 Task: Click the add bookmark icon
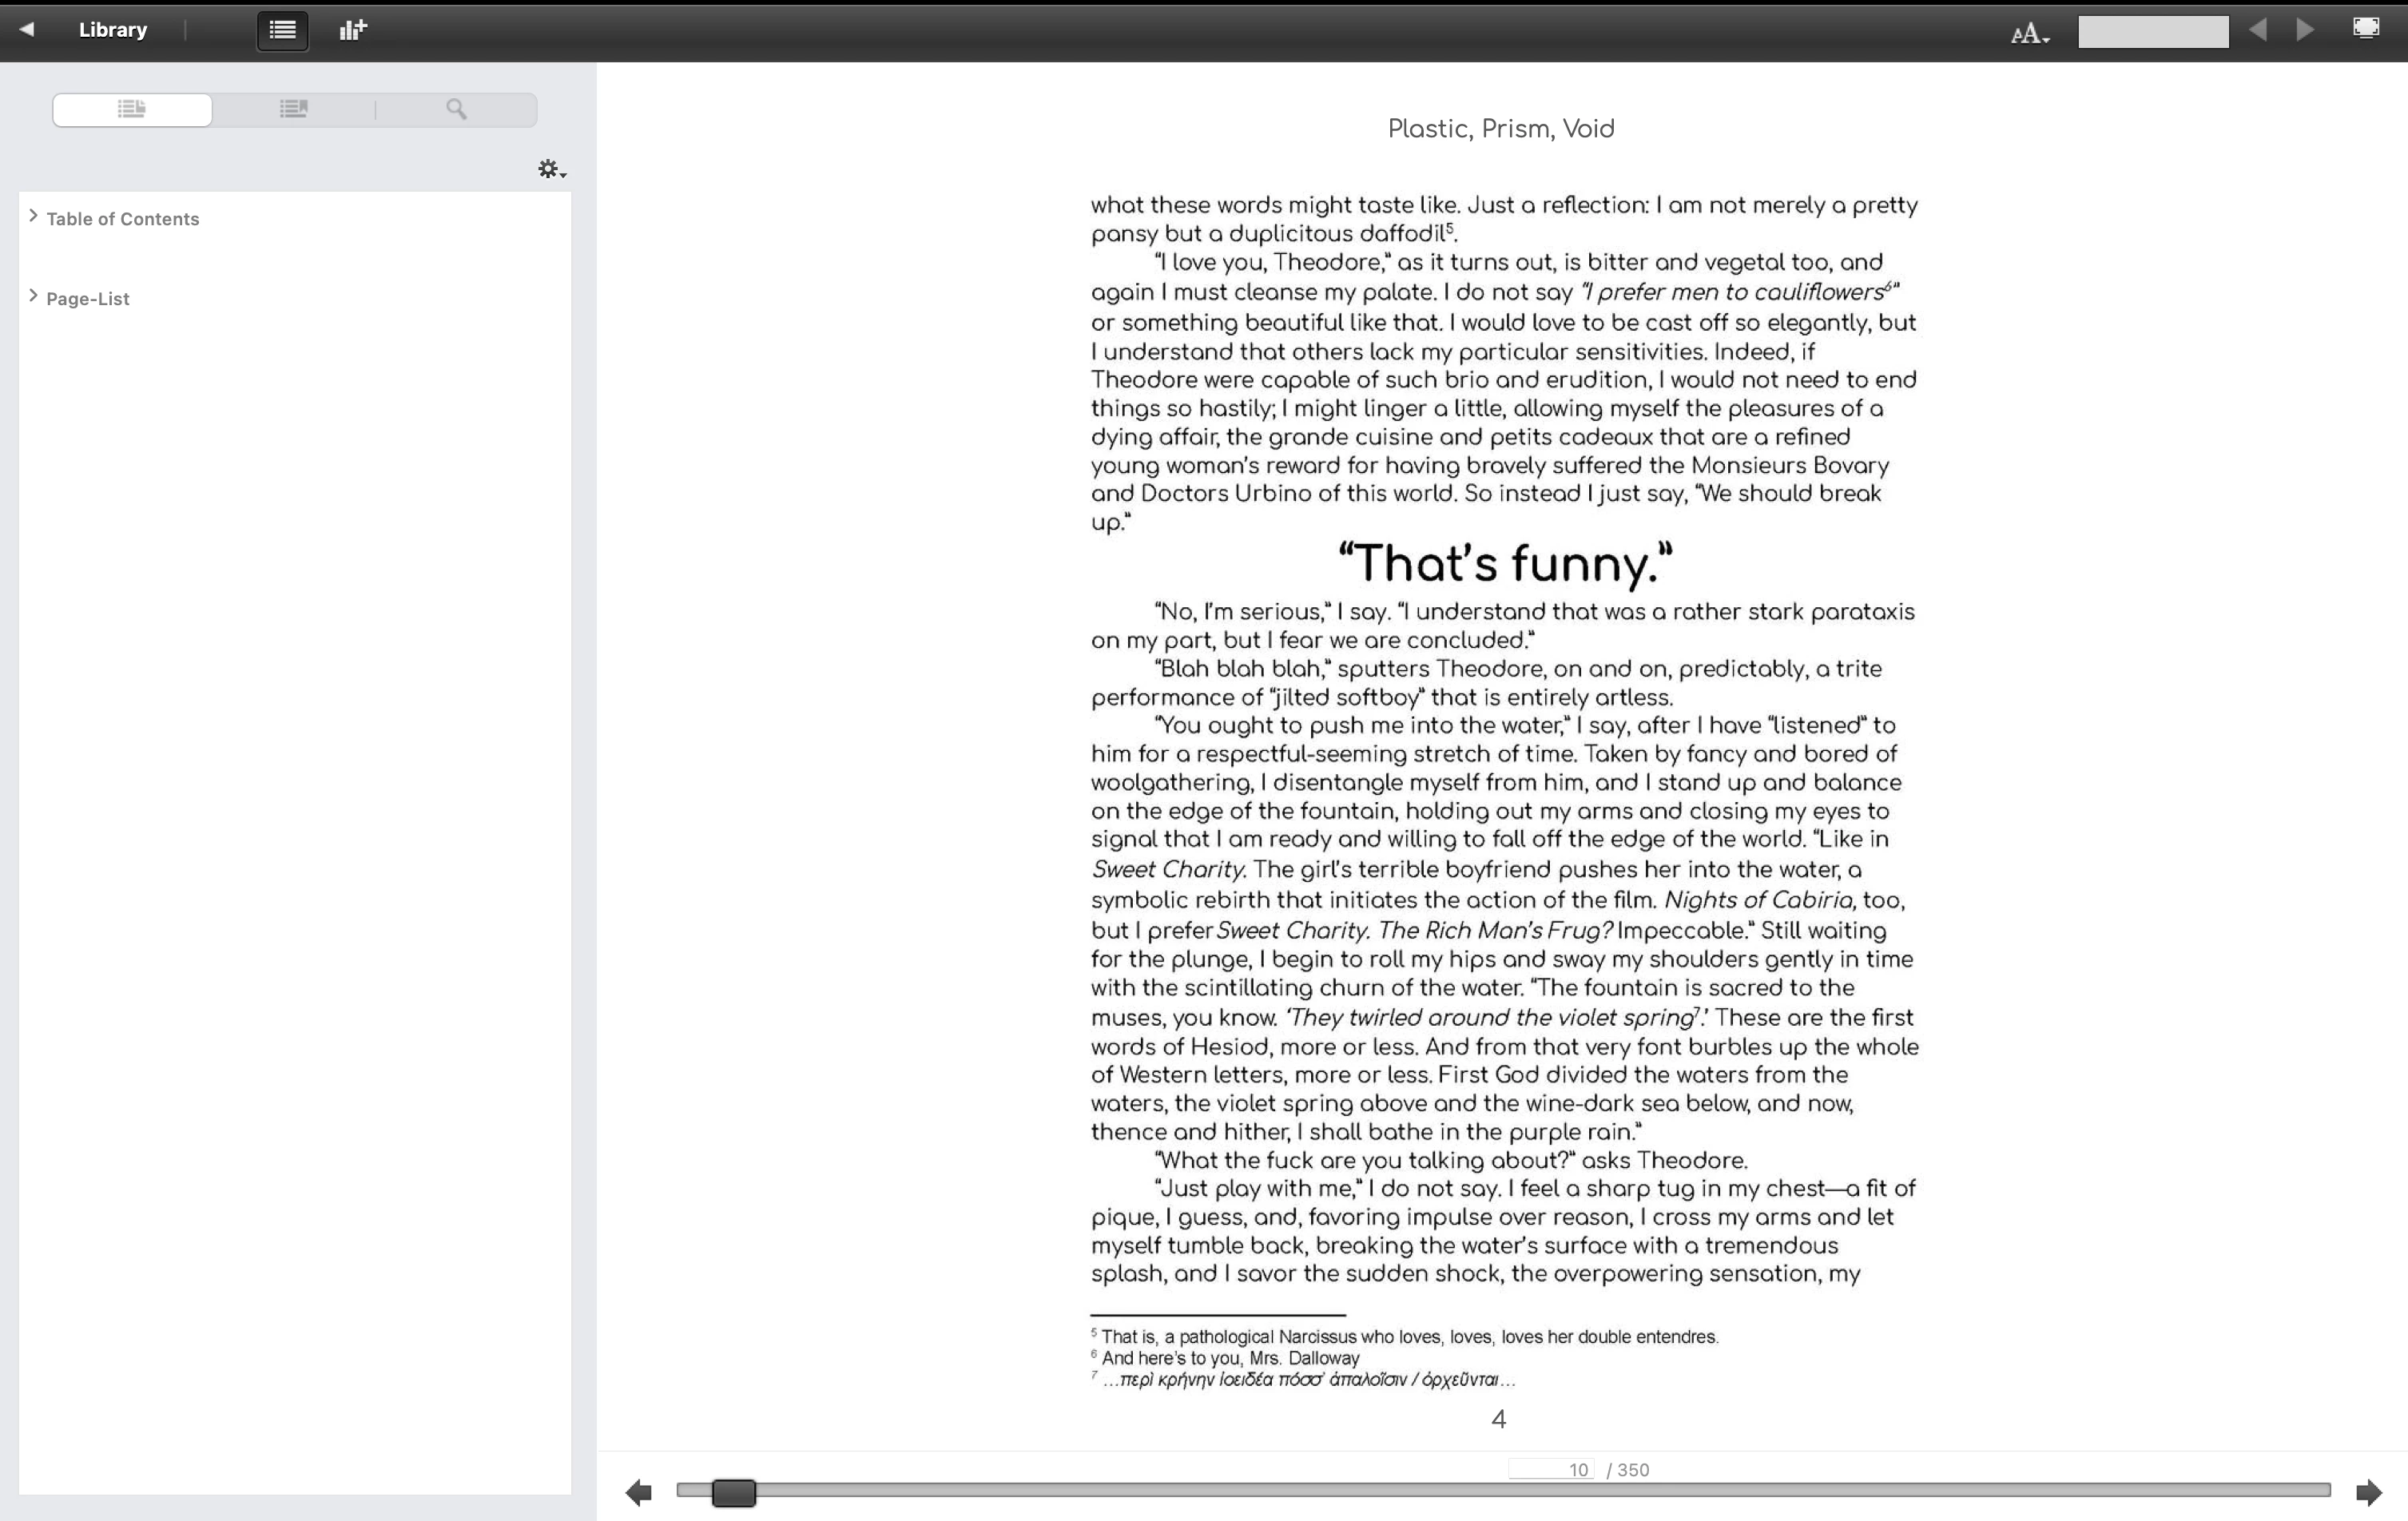click(353, 30)
